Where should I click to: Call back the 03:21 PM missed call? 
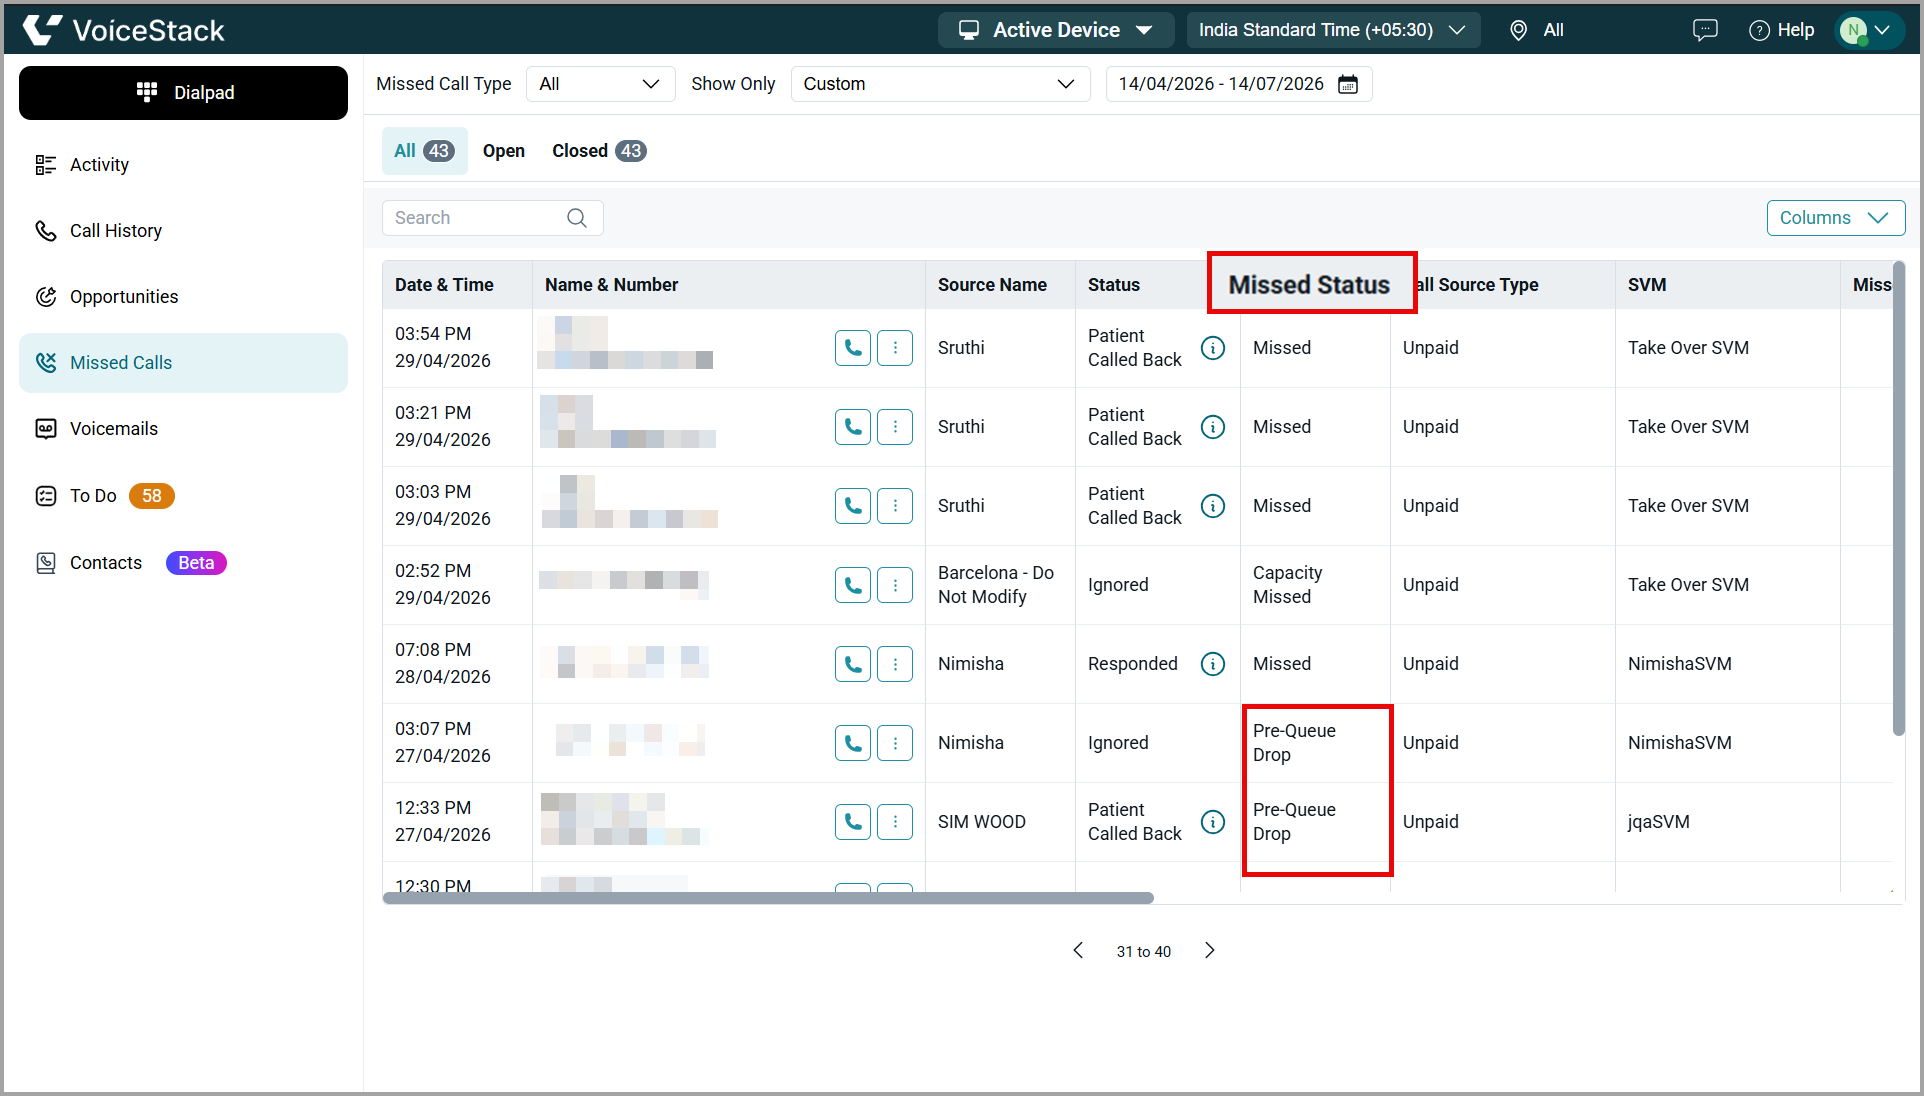coord(853,427)
